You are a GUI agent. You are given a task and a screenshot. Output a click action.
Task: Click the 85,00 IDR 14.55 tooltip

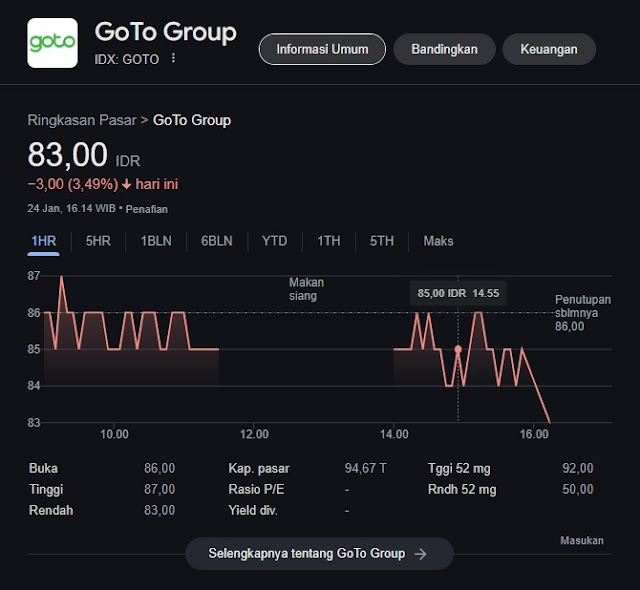458,293
